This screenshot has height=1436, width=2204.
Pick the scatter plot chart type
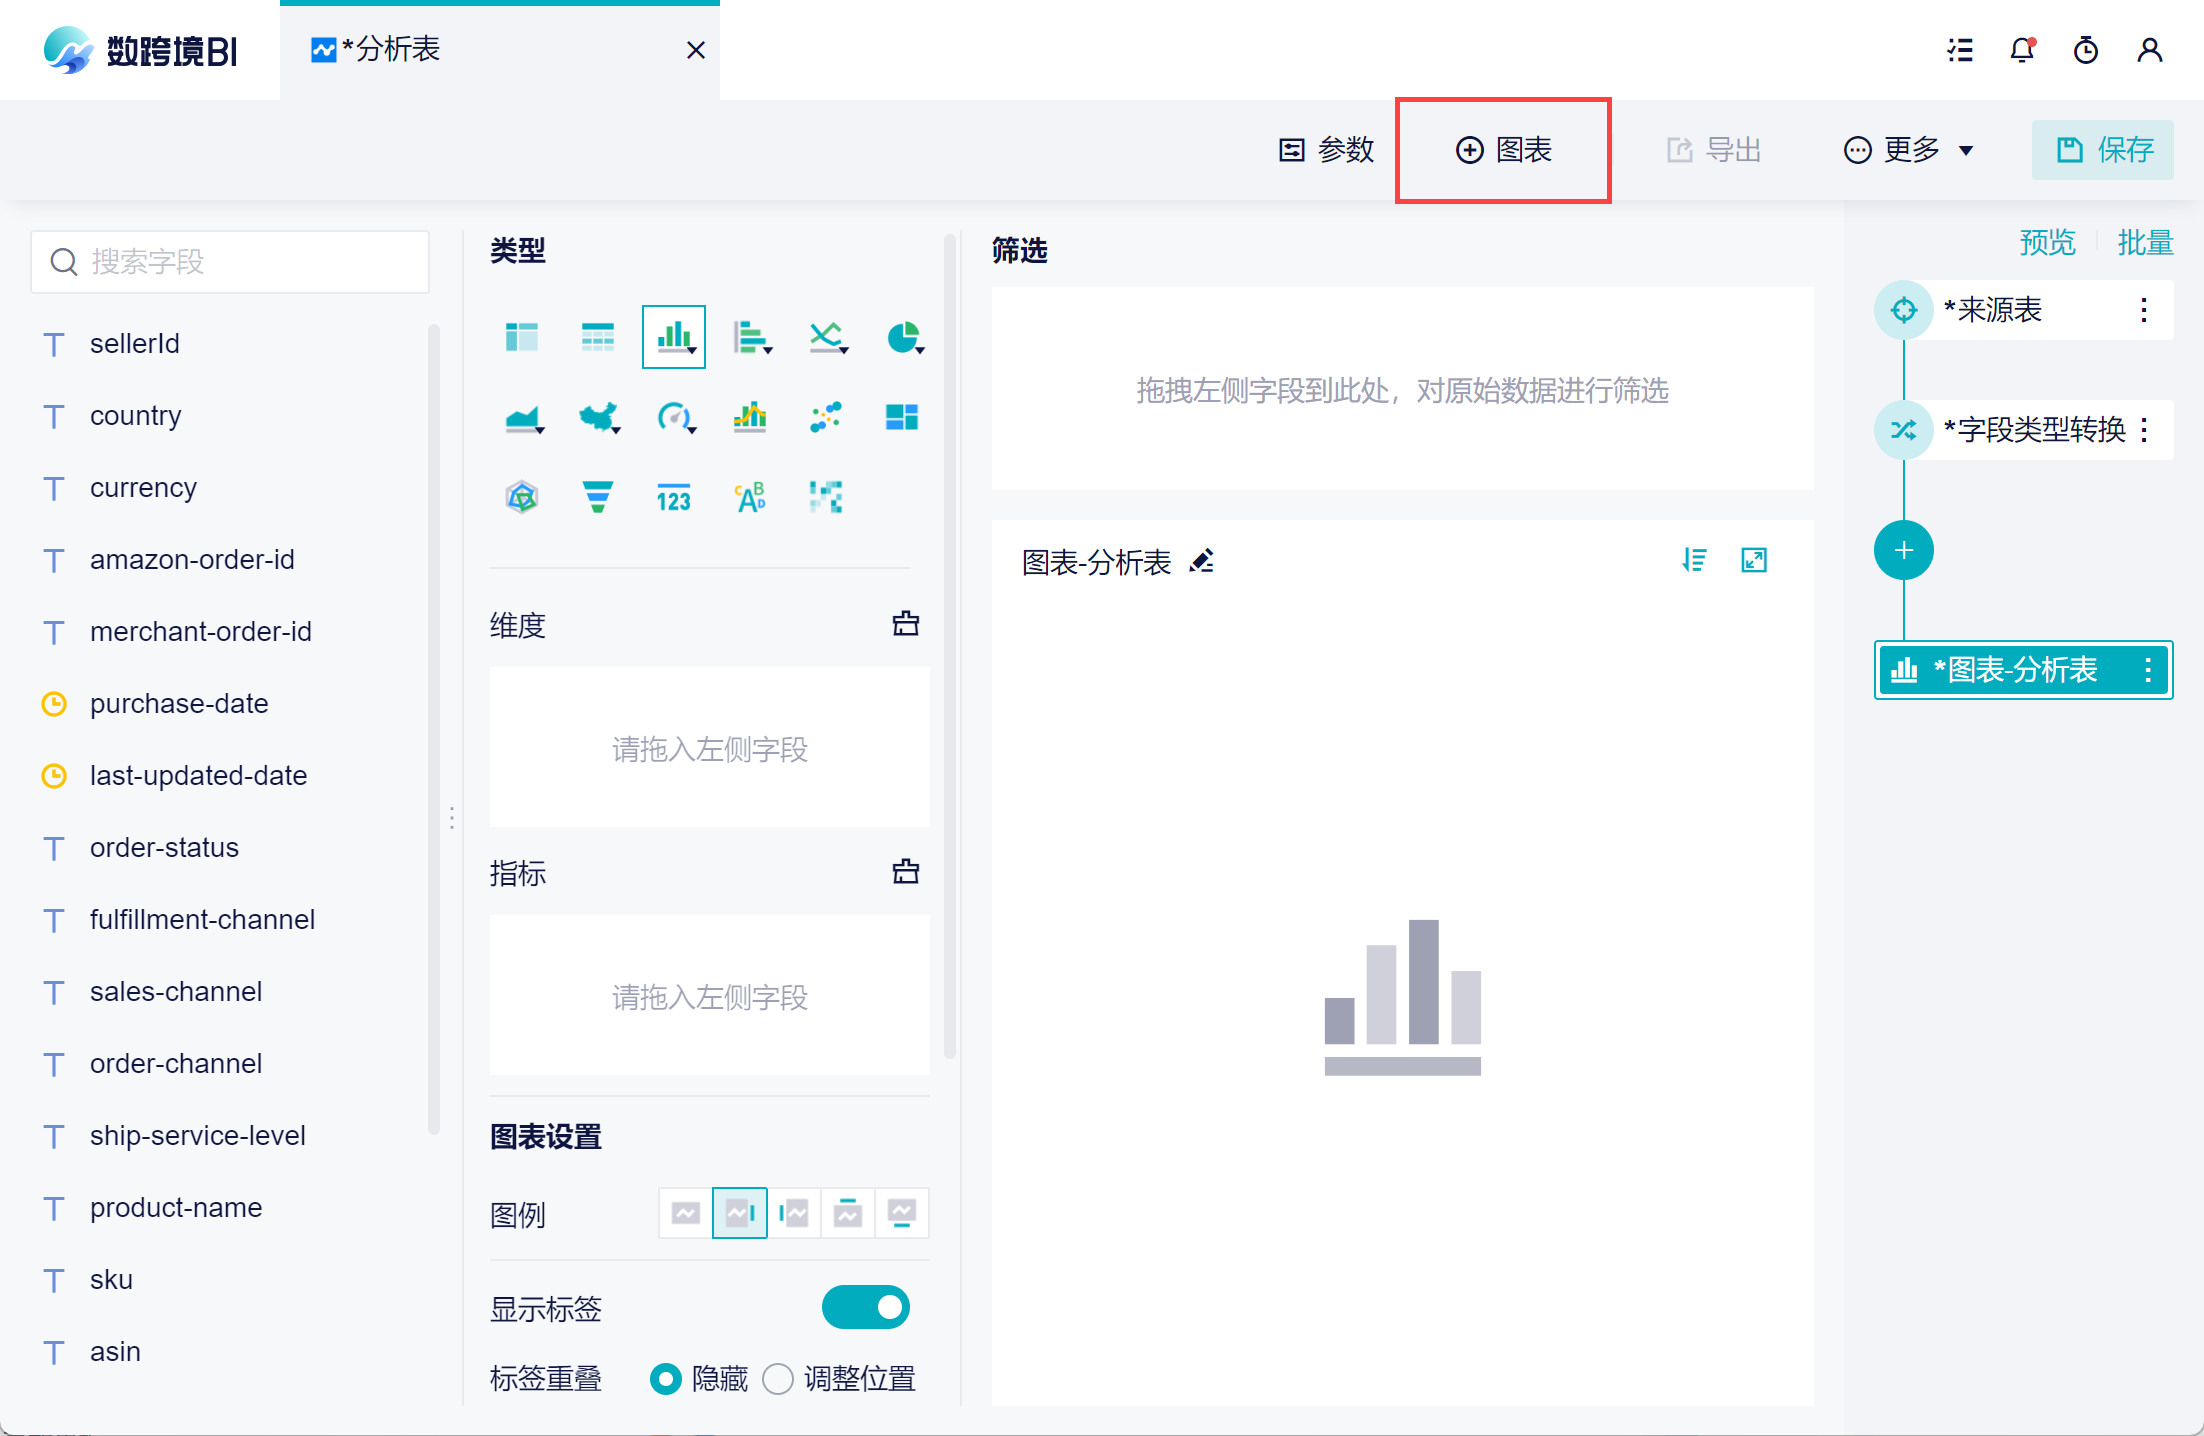pos(825,417)
